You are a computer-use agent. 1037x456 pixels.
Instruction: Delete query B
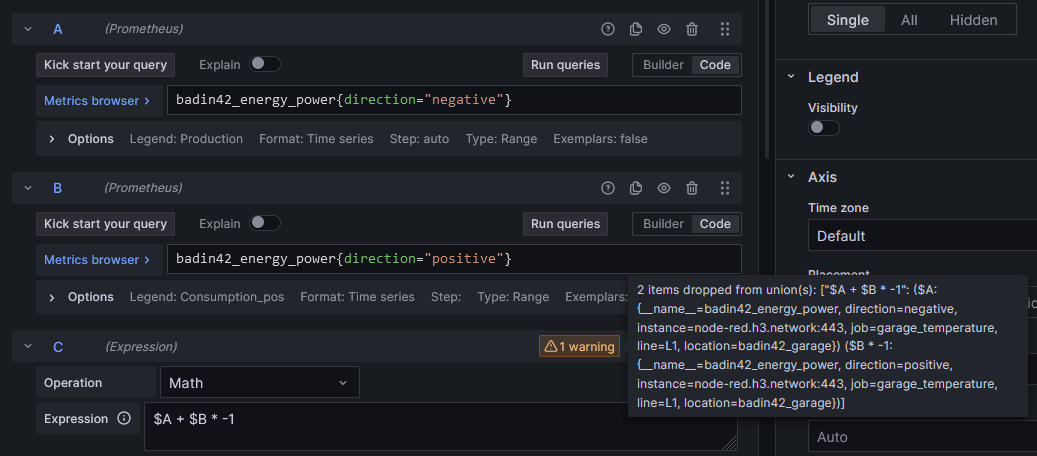pos(692,188)
